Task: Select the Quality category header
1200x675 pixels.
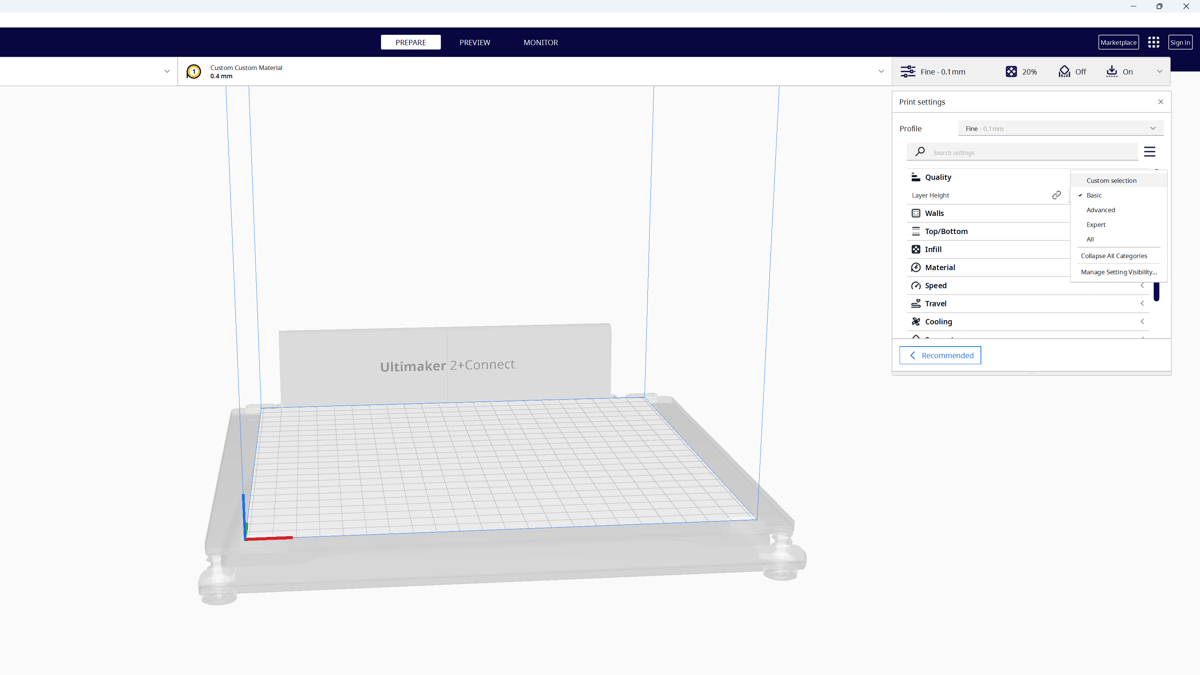Action: coord(988,177)
